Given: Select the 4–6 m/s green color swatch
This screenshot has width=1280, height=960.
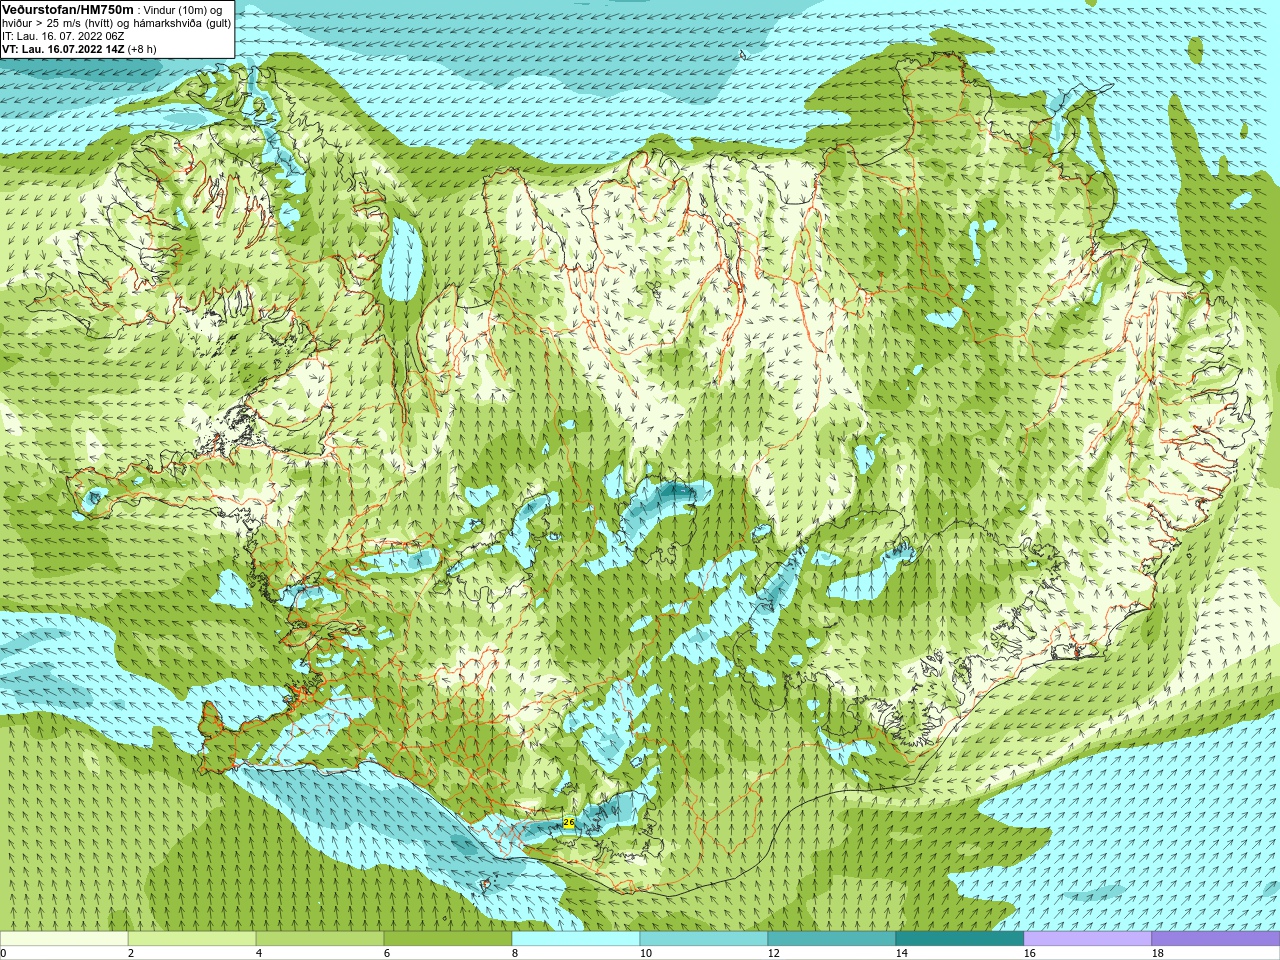Looking at the screenshot, I should click(320, 939).
